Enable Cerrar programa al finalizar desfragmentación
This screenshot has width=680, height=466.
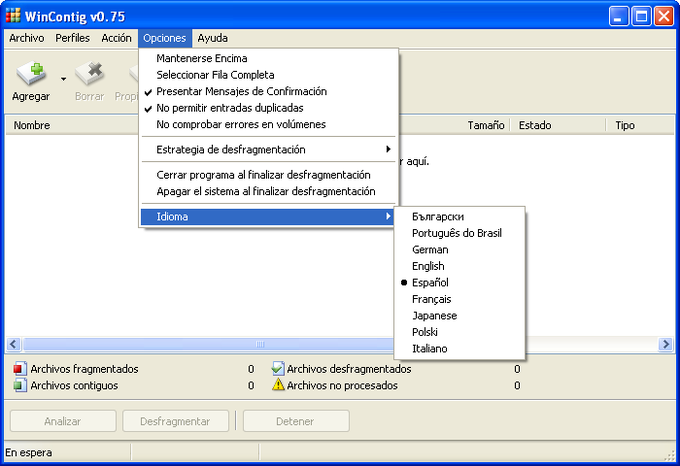coord(269,175)
